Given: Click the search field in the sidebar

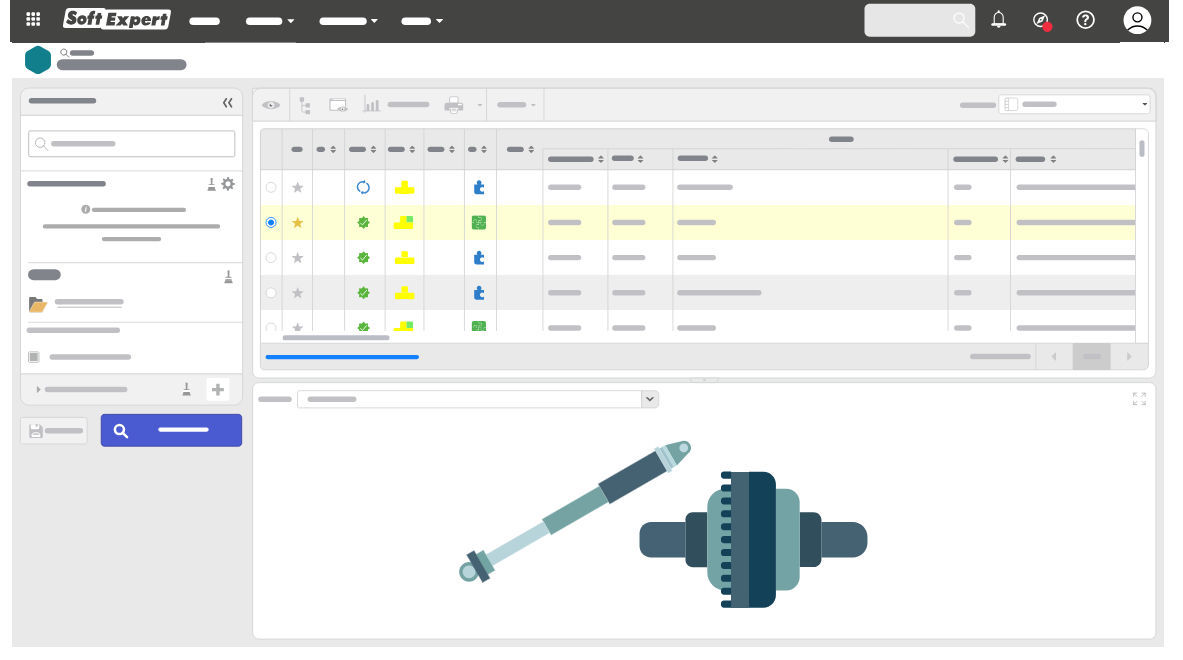Looking at the screenshot, I should [131, 143].
